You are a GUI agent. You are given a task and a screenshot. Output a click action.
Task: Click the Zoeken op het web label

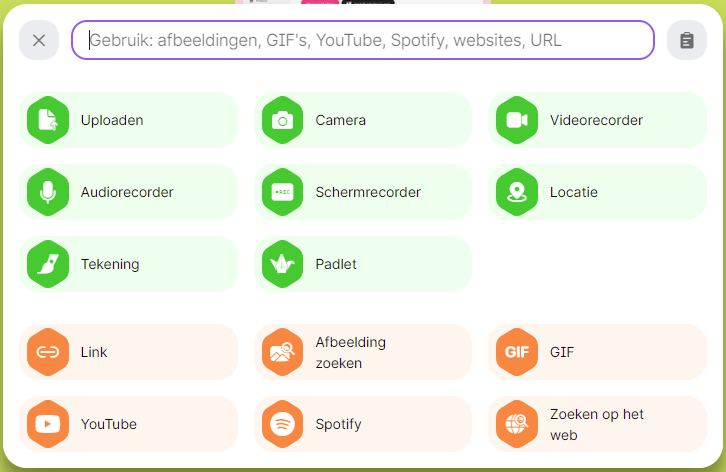[597, 424]
